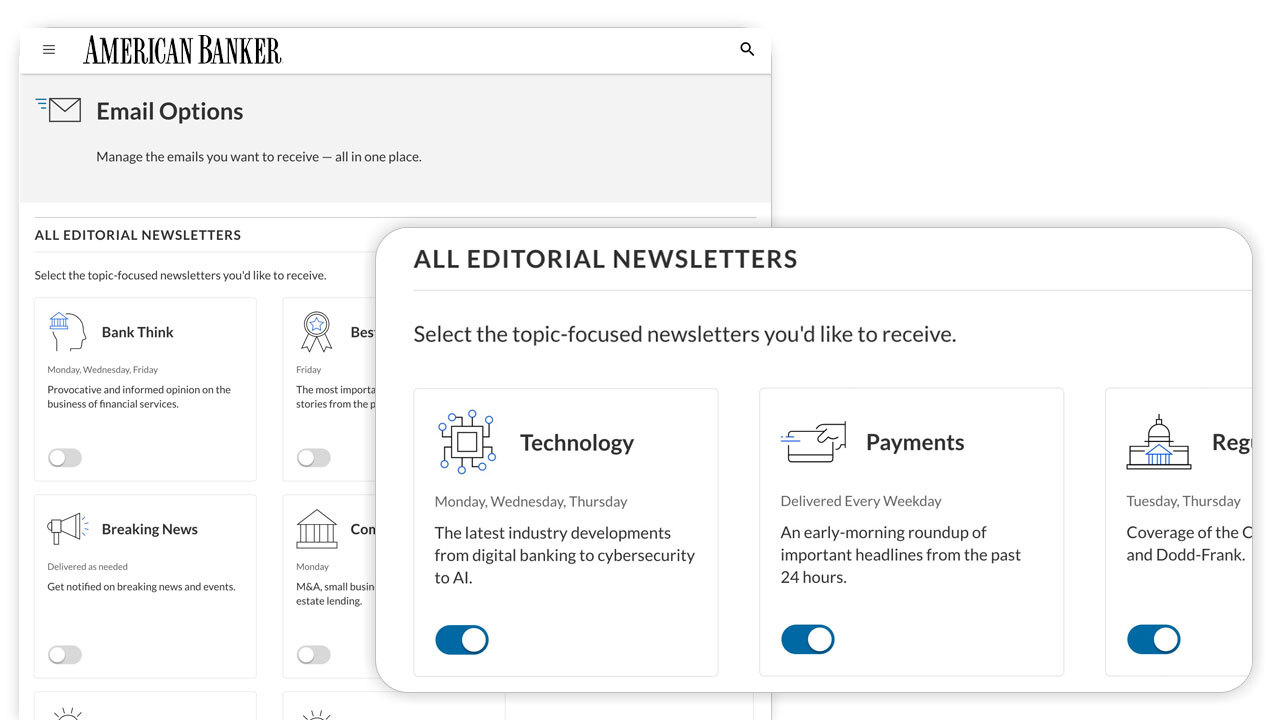This screenshot has height=720, width=1280.
Task: Click the Bank Think head icon
Action: [67, 332]
